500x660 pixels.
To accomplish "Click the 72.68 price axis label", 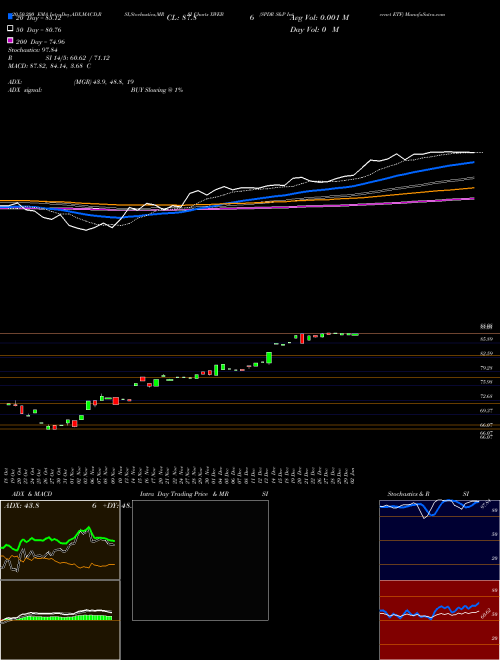I will tap(486, 396).
